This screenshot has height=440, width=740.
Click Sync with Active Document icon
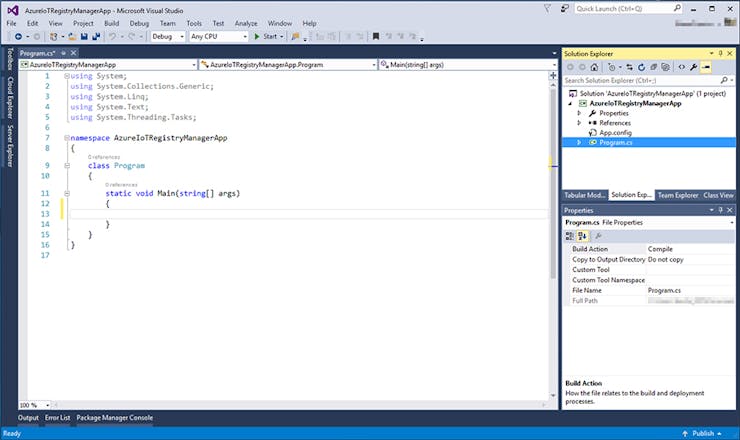pos(630,67)
